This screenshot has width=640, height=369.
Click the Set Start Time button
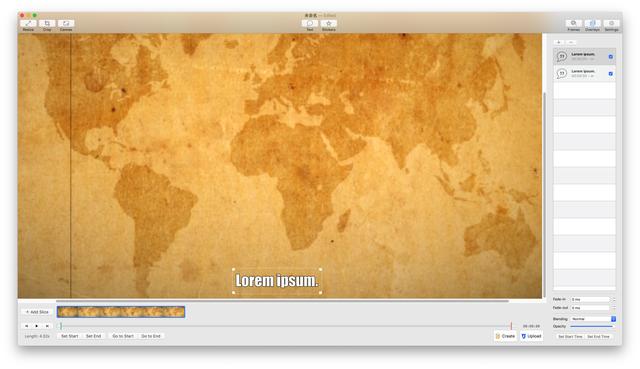pos(570,336)
